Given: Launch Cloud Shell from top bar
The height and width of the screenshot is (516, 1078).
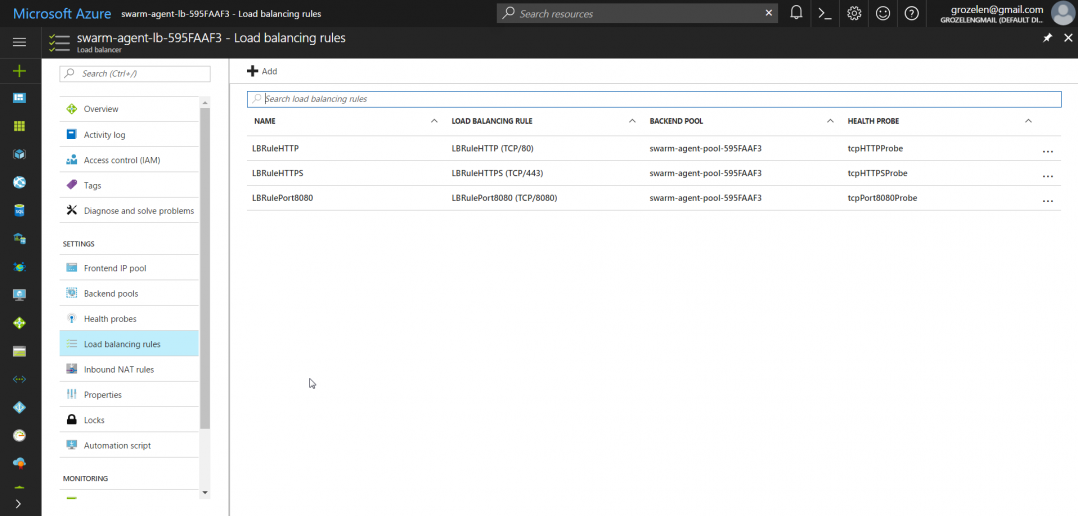Looking at the screenshot, I should (825, 13).
